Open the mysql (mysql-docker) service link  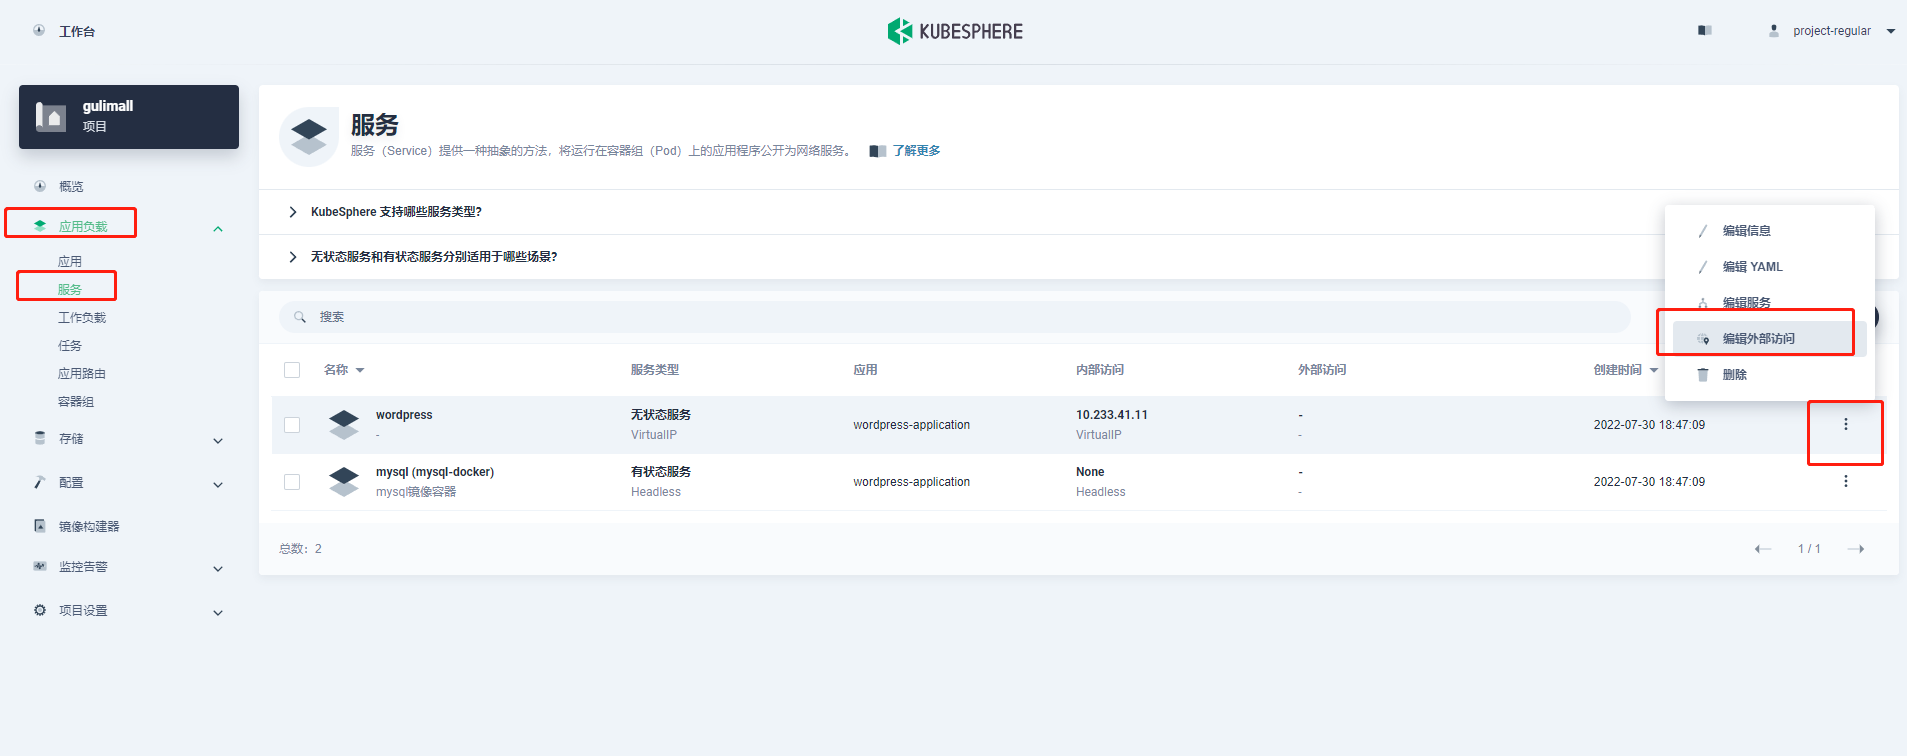(x=435, y=472)
